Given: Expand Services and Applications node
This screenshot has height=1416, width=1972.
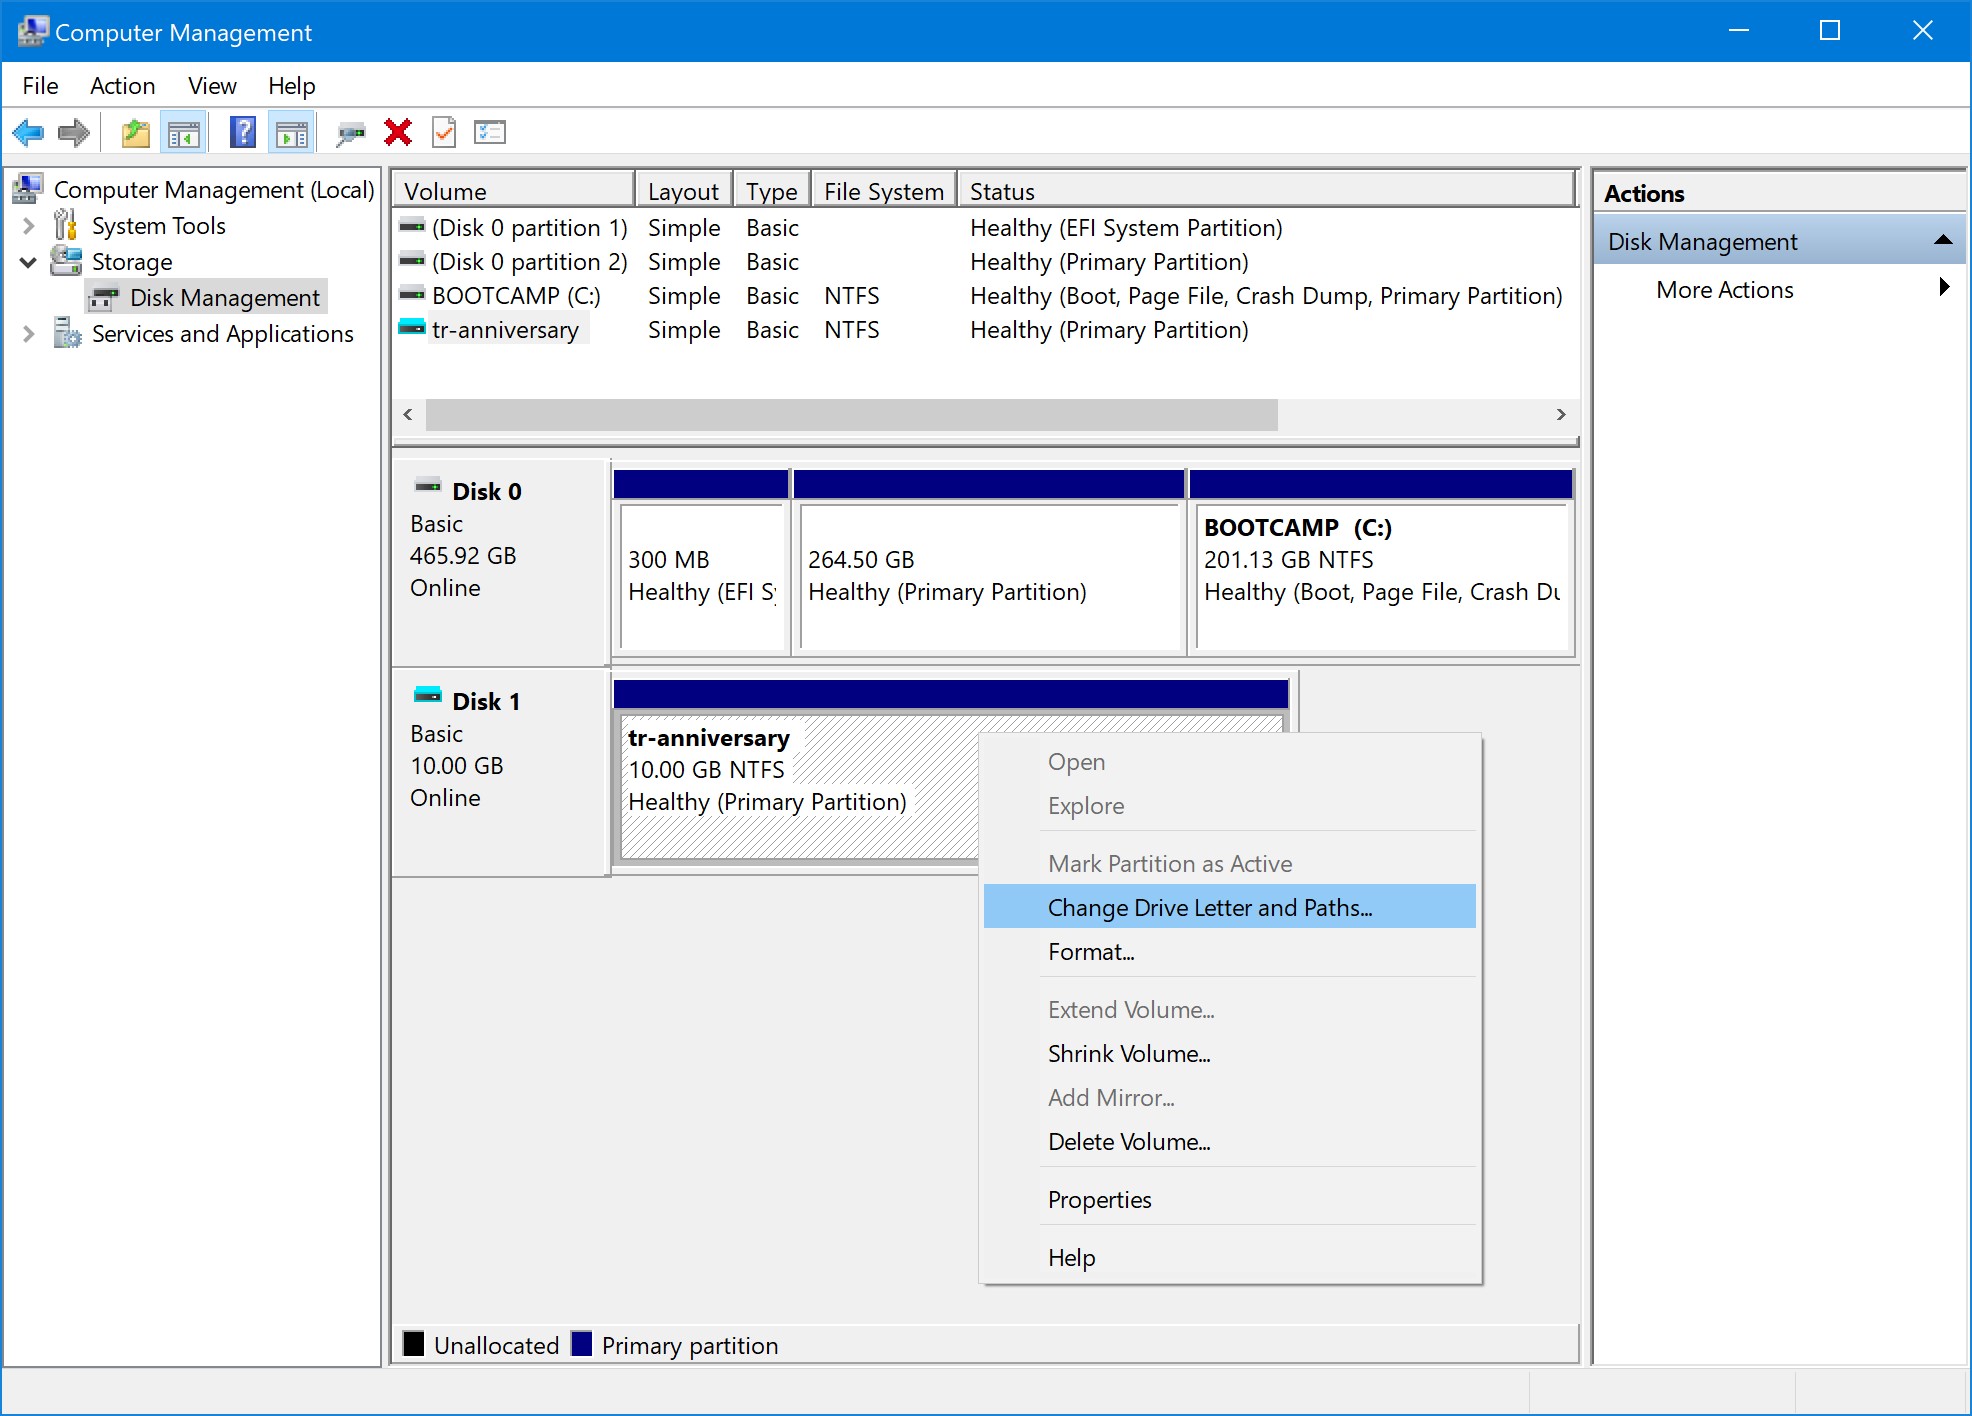Looking at the screenshot, I should coord(29,334).
